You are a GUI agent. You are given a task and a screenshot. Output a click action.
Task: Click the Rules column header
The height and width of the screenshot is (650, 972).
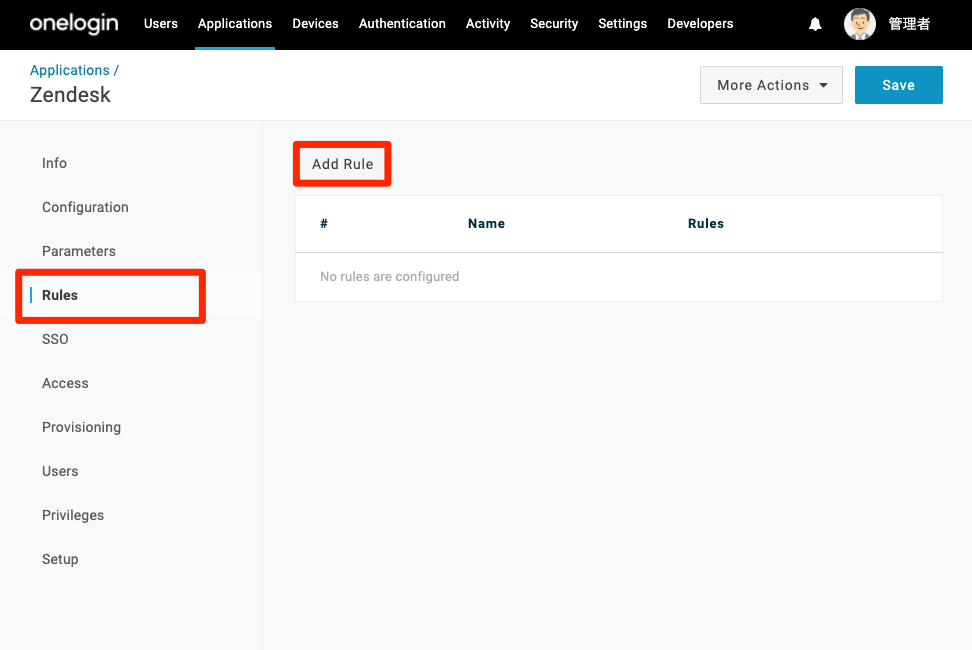coord(705,224)
